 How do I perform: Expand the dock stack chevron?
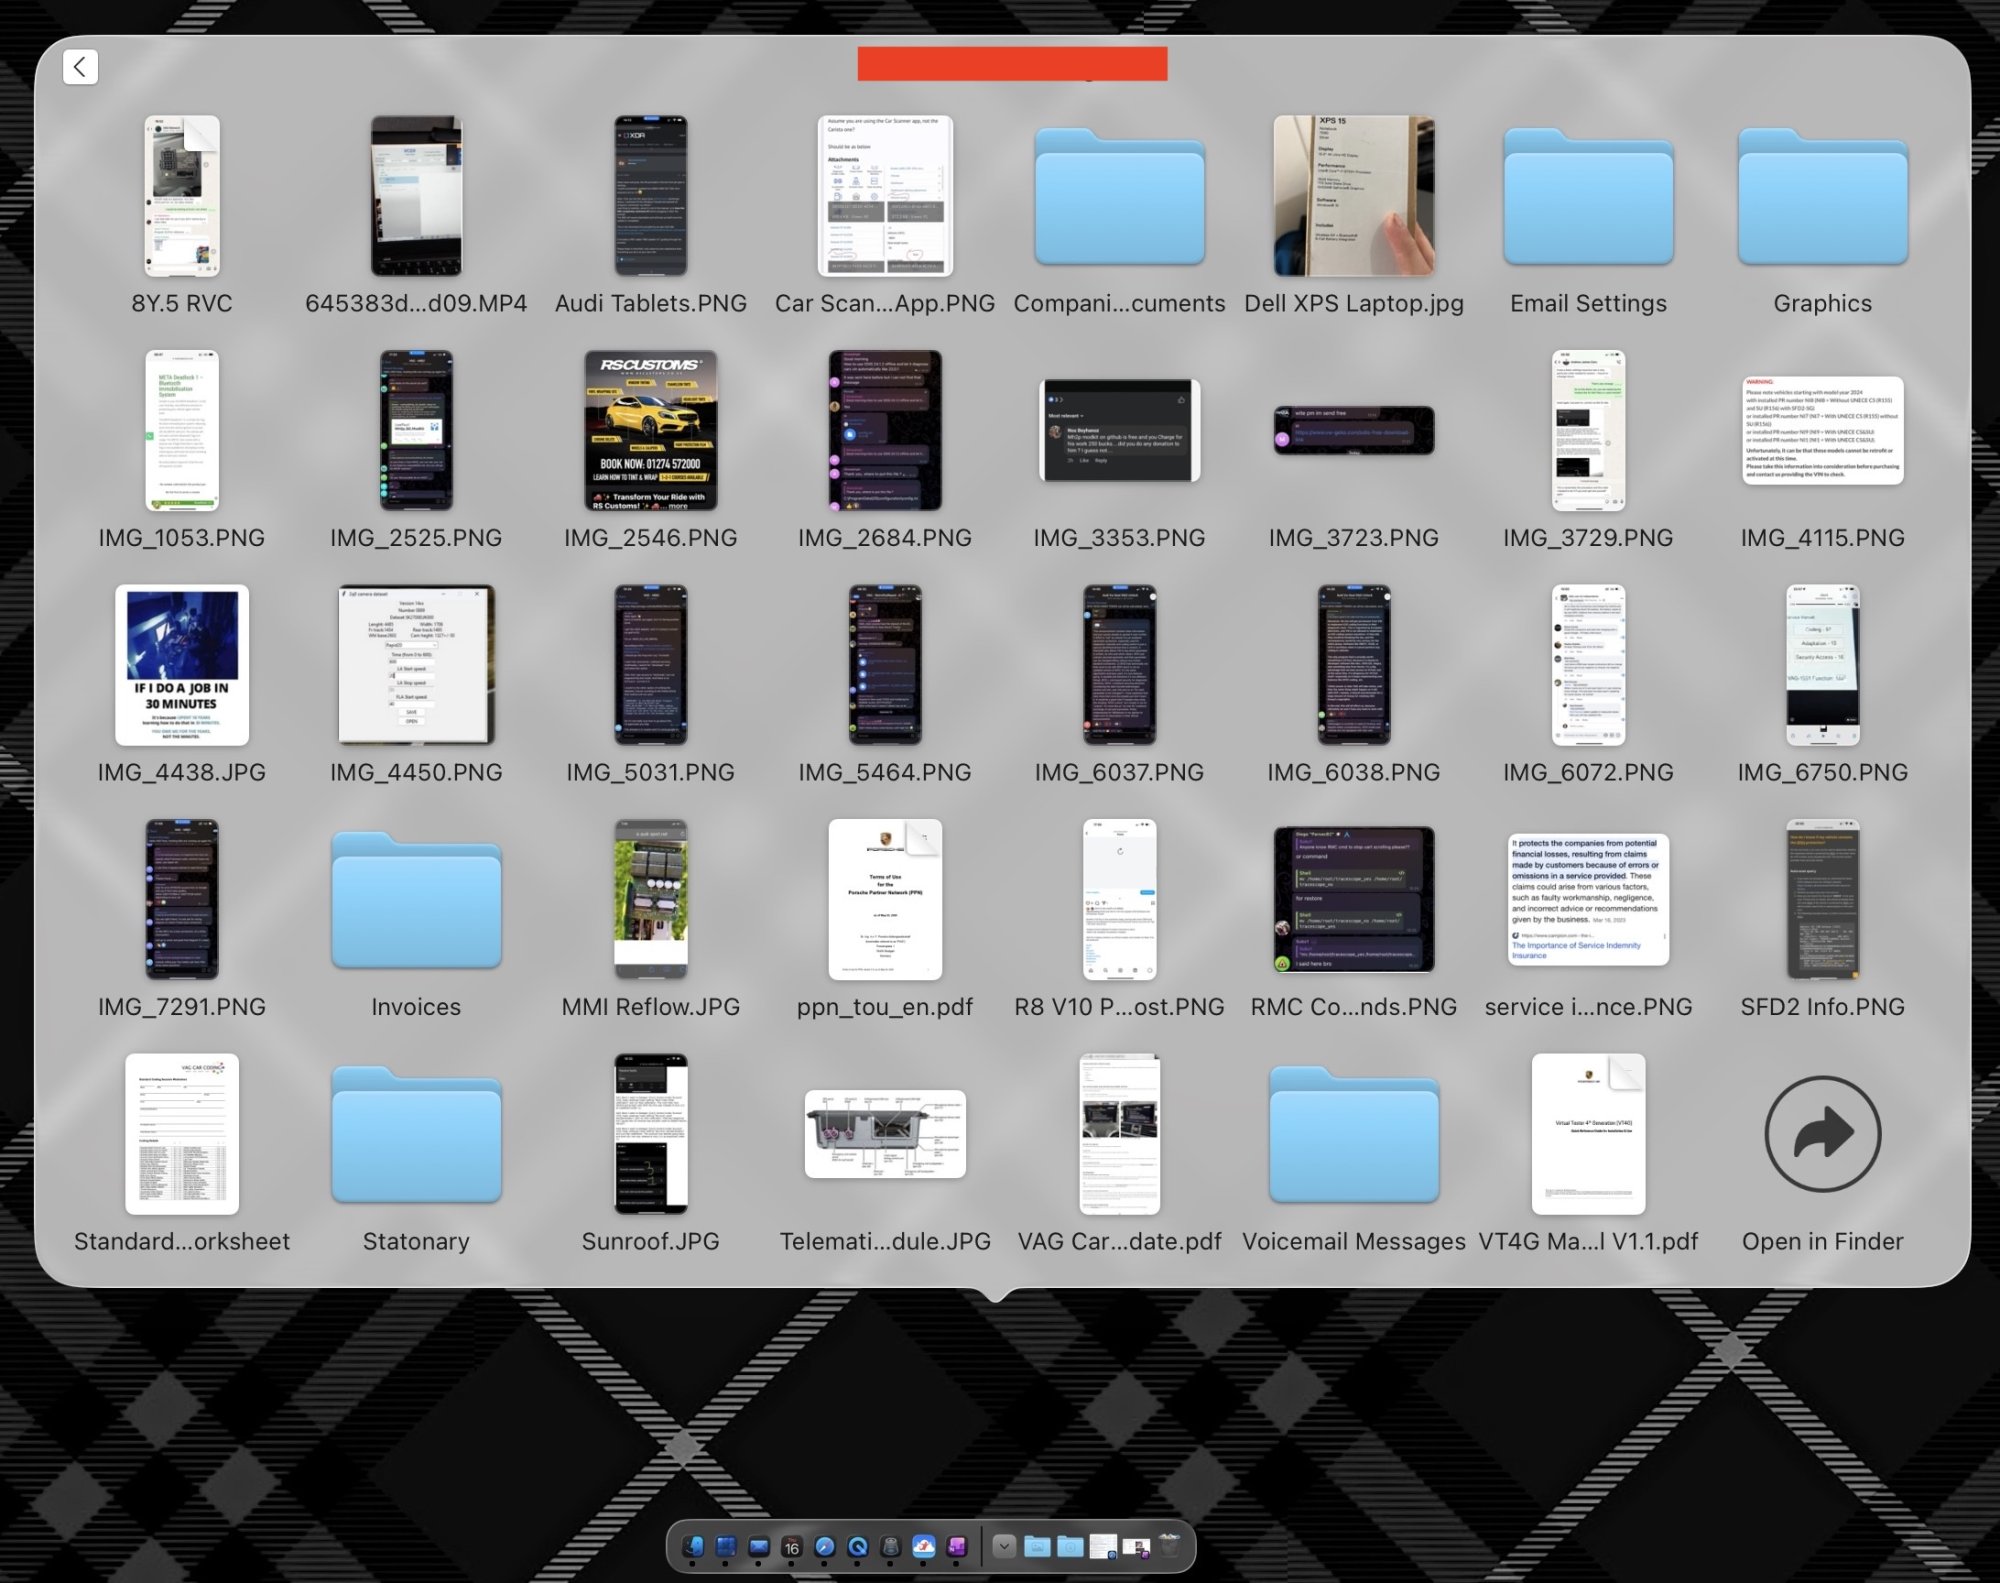[x=1004, y=1546]
